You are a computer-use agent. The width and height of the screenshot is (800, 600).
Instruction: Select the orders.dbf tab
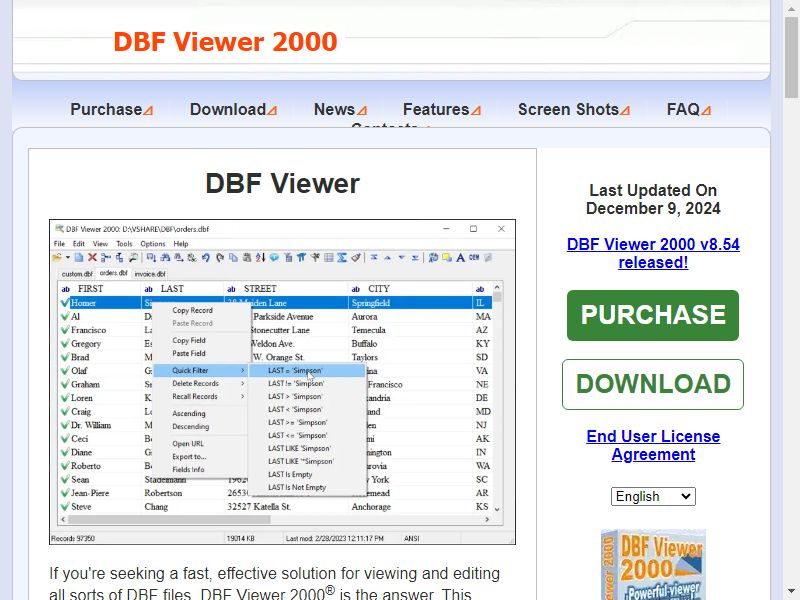point(113,273)
